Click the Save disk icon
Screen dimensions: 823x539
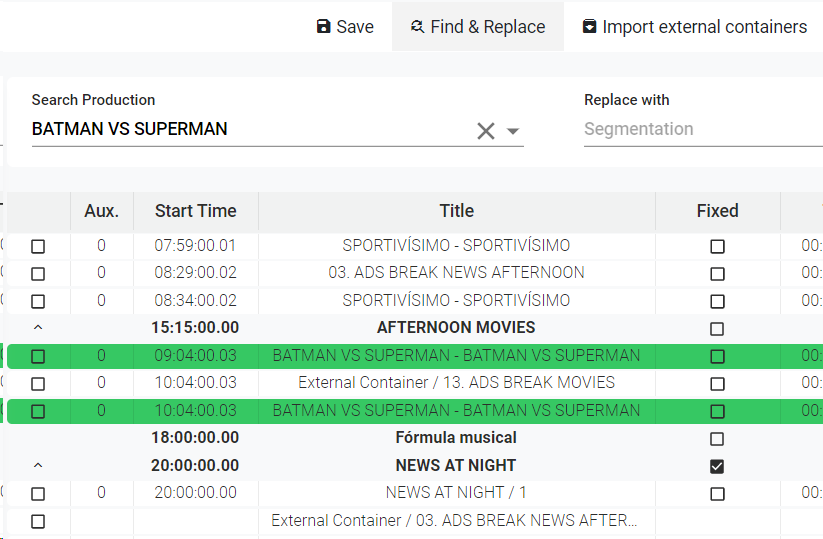[323, 27]
